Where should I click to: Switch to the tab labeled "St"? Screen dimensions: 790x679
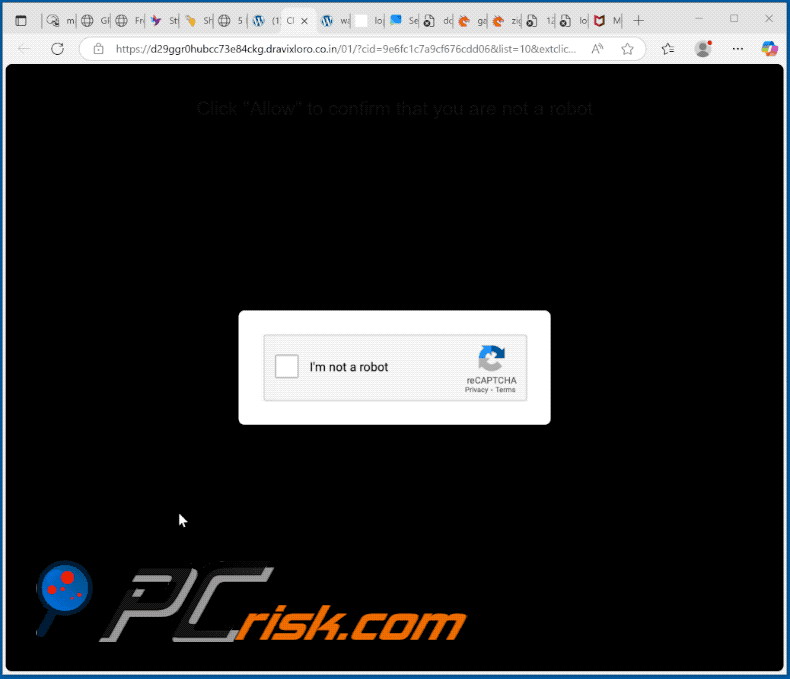tap(164, 21)
